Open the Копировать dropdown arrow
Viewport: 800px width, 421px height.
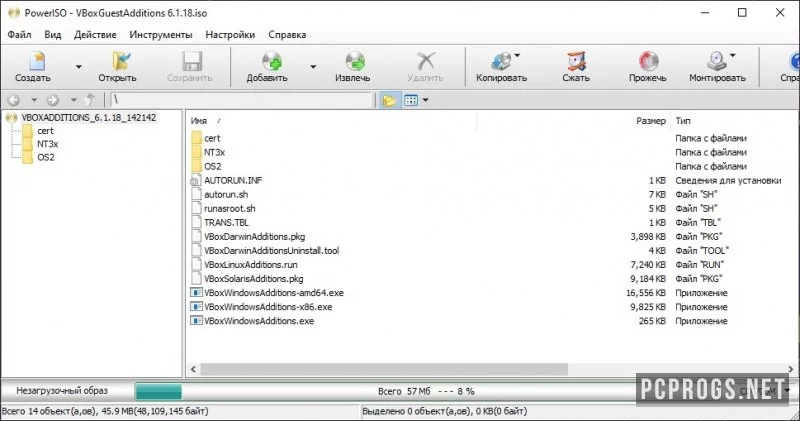point(517,56)
